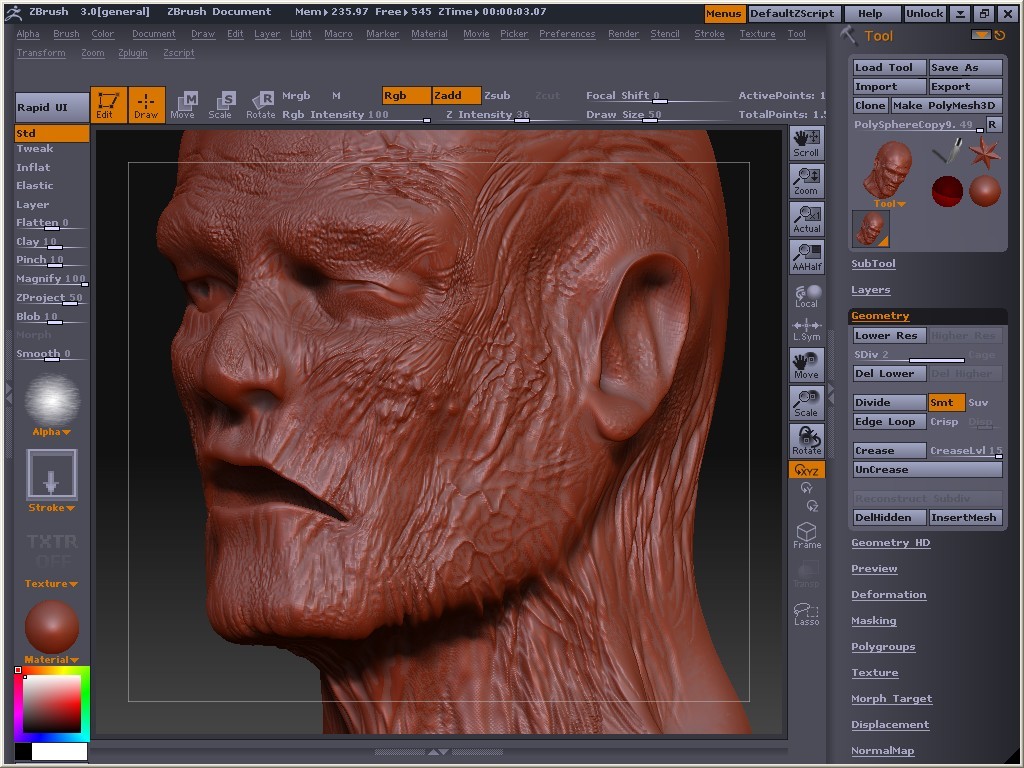Screen dimensions: 1024x768
Task: Open the Material selection popup
Action: [x=52, y=632]
